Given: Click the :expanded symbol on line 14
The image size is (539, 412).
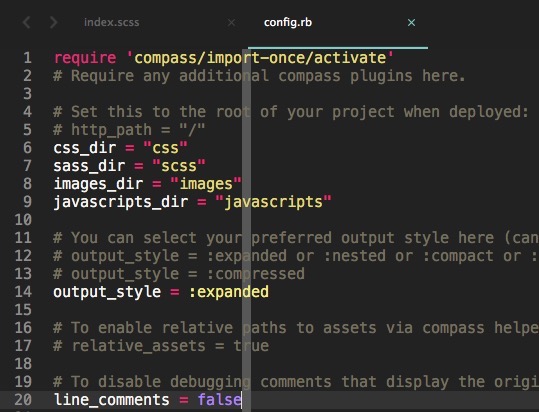Looking at the screenshot, I should (x=229, y=292).
